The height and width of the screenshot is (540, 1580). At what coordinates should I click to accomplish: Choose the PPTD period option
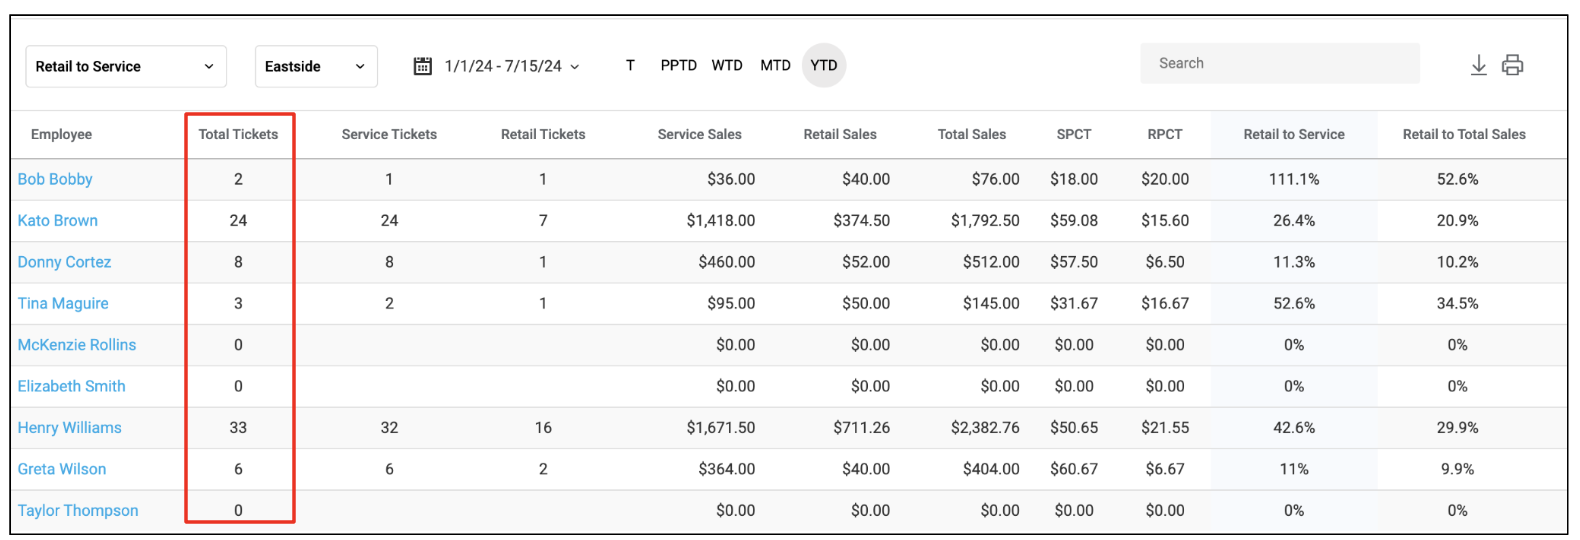[678, 65]
